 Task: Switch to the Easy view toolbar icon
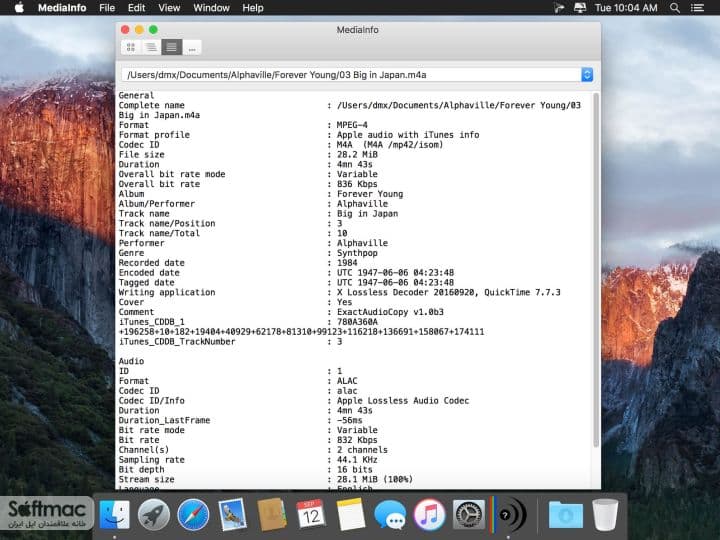click(x=131, y=47)
